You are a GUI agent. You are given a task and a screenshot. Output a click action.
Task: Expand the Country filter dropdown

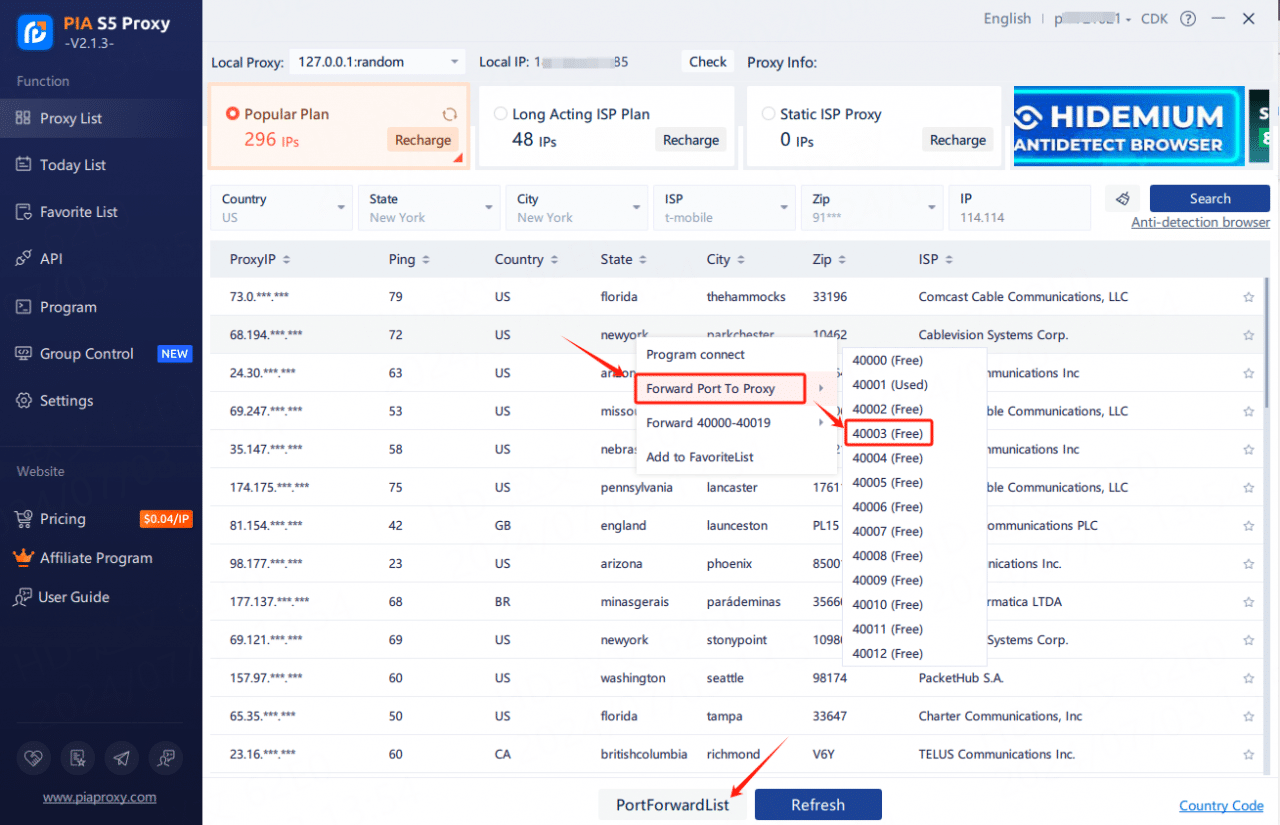pos(282,208)
